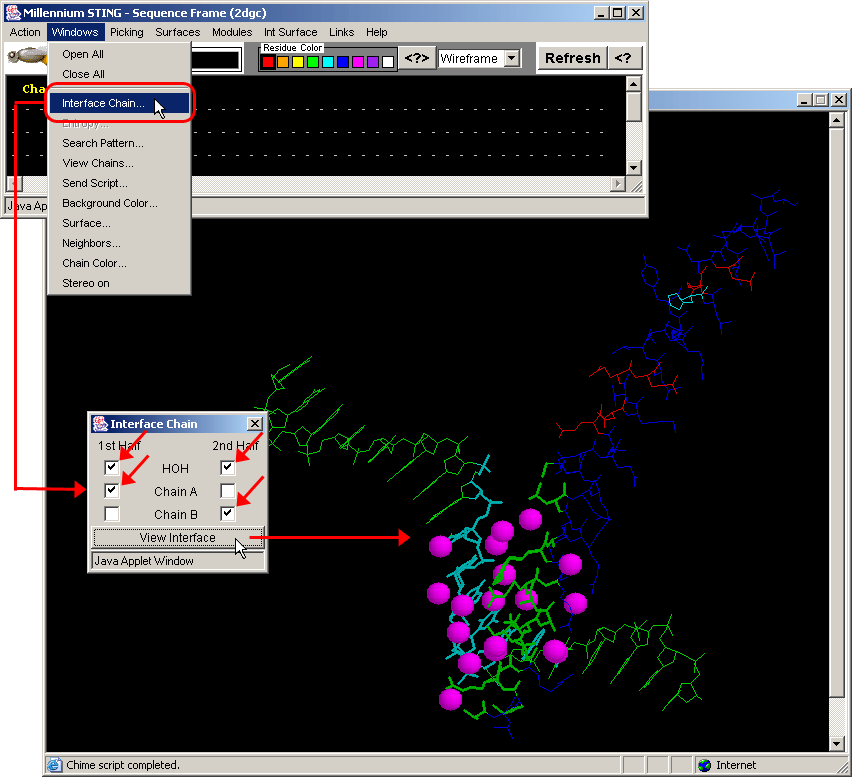Click the black input field in toolbar

click(x=216, y=60)
